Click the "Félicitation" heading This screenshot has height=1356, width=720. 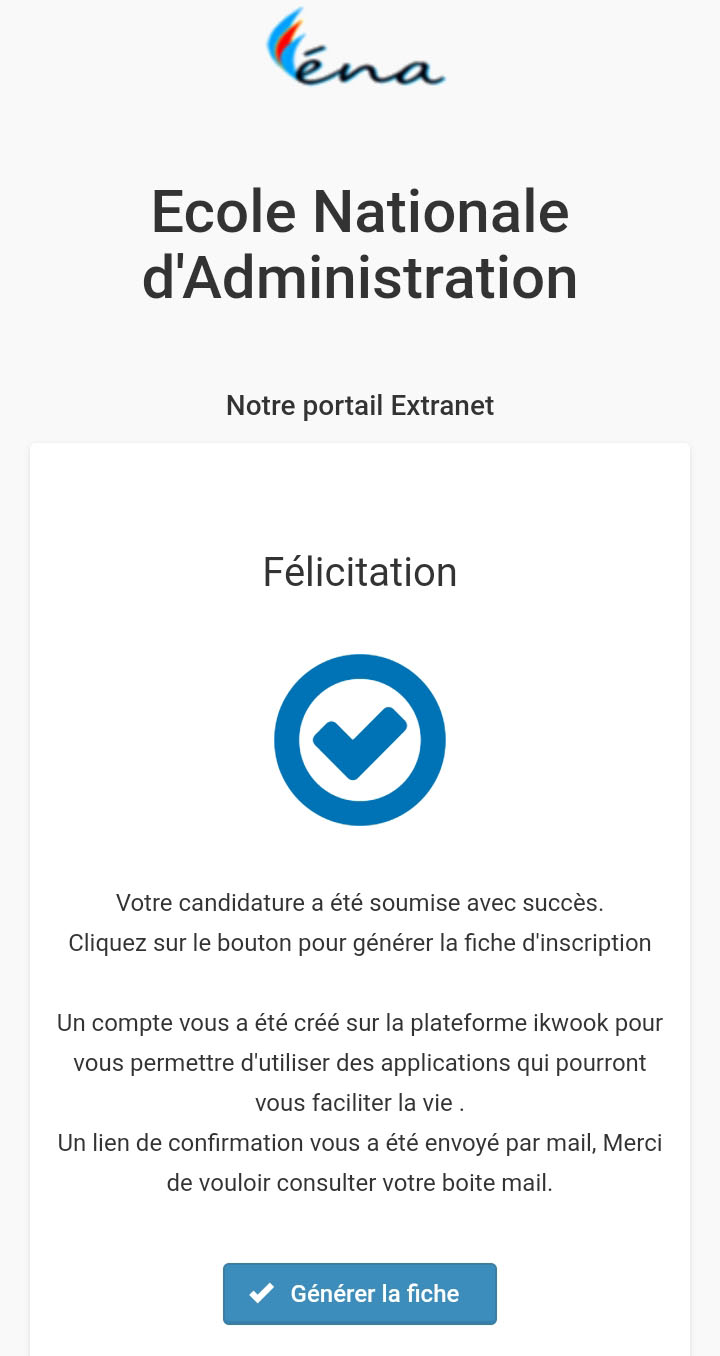pos(360,572)
